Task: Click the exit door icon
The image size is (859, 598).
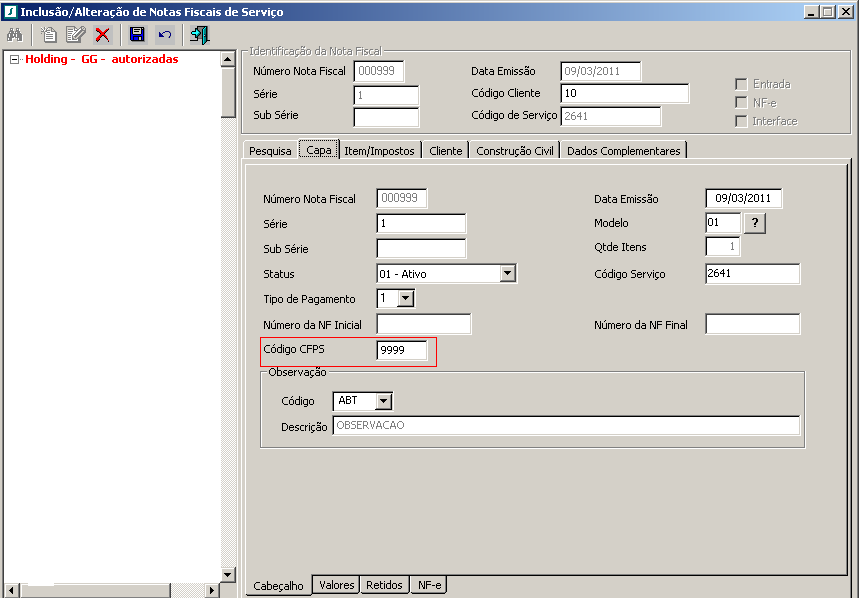Action: [199, 35]
